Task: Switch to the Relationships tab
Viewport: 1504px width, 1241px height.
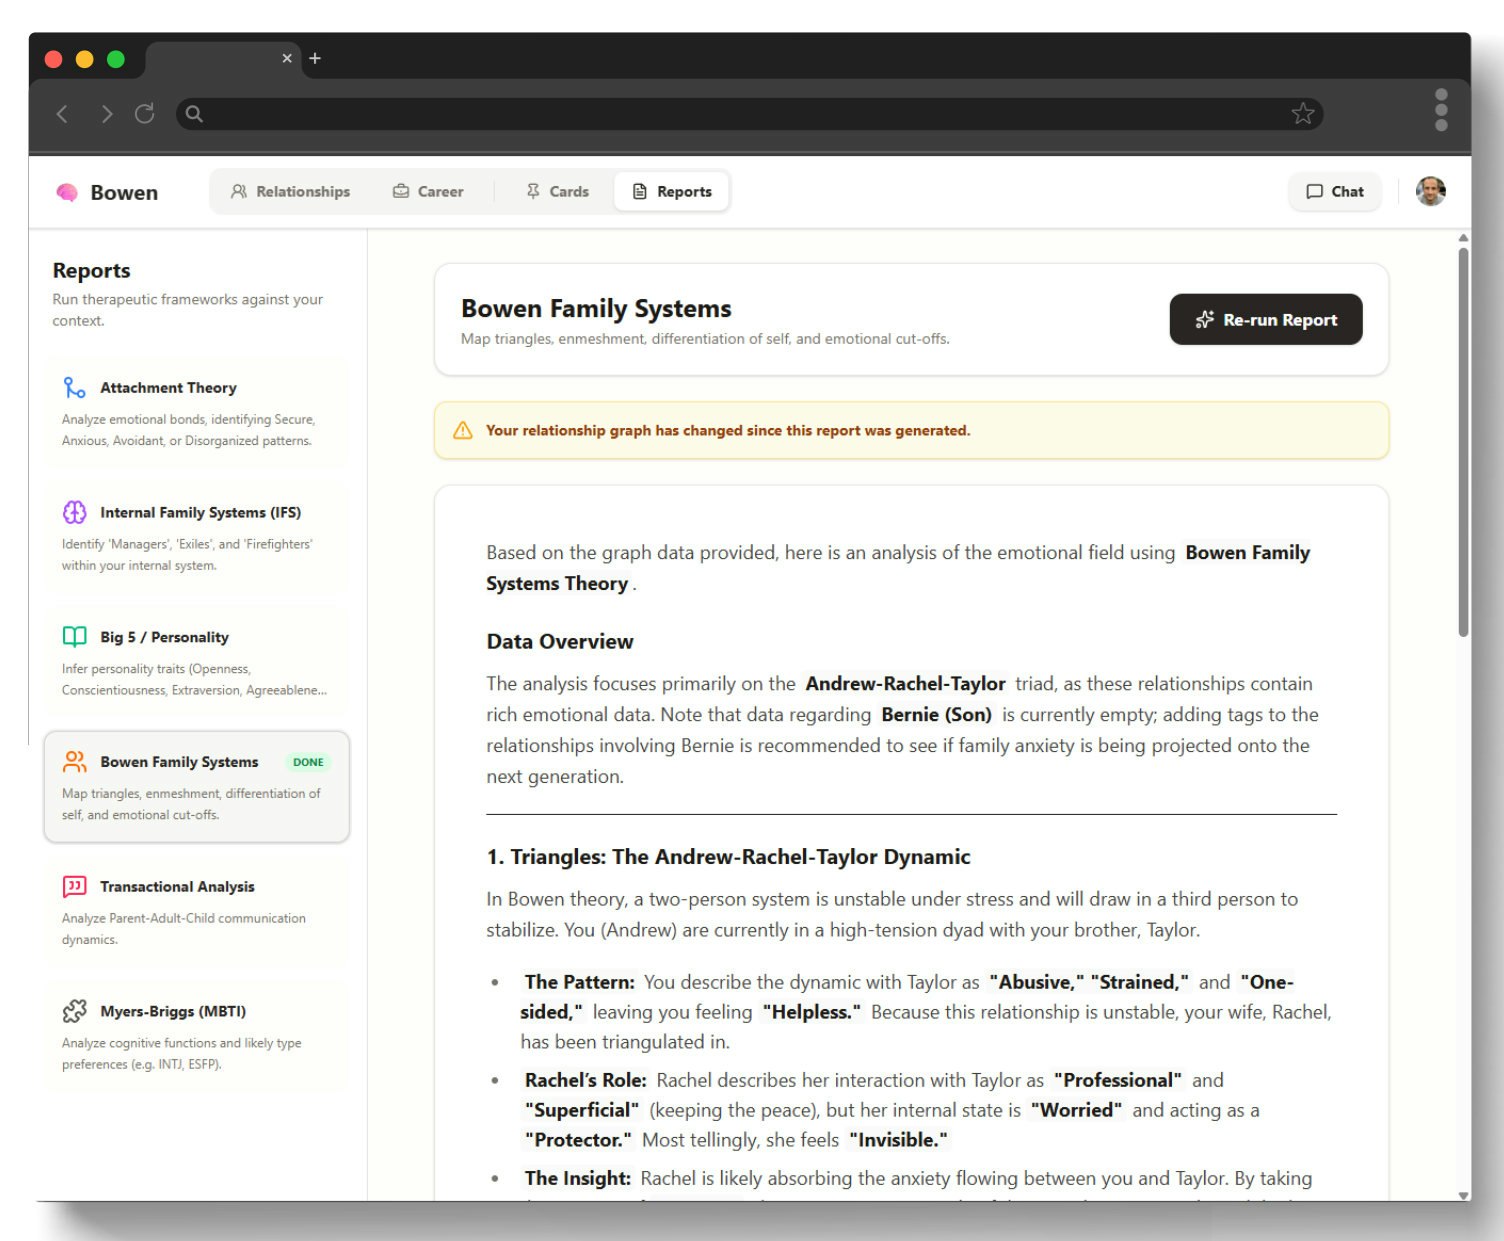Action: pos(291,191)
